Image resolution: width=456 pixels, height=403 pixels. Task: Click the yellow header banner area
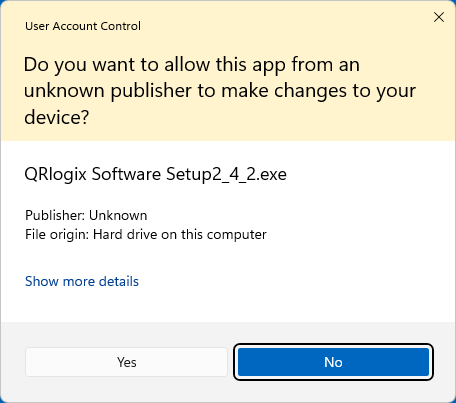(228, 71)
